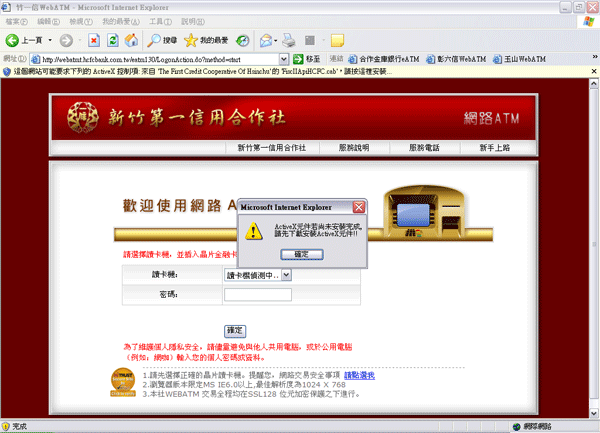Open the 服務說明 nav link

pyautogui.click(x=354, y=148)
